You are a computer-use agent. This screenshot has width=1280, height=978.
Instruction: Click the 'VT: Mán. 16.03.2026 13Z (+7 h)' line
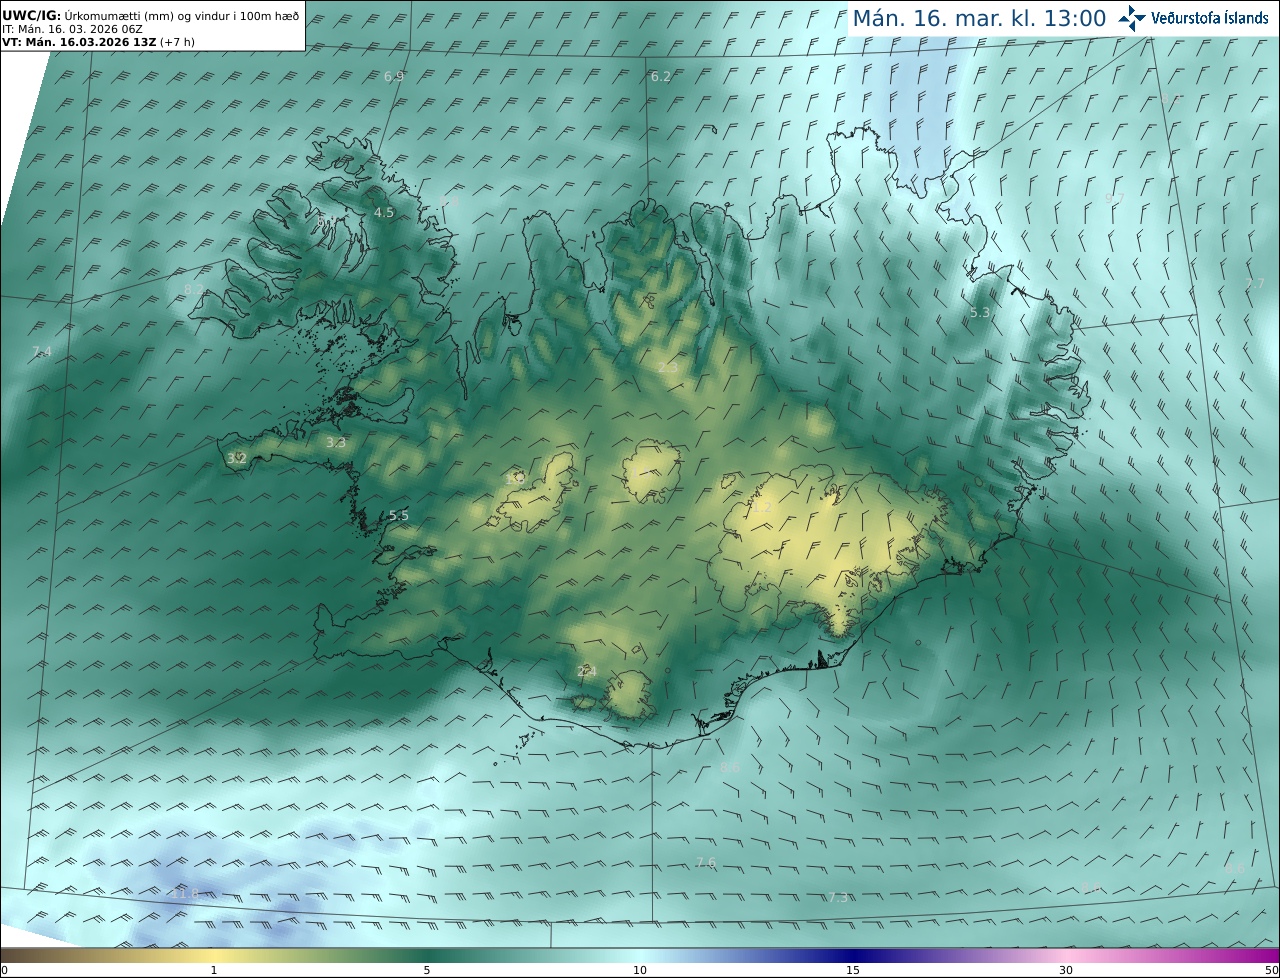[x=100, y=43]
